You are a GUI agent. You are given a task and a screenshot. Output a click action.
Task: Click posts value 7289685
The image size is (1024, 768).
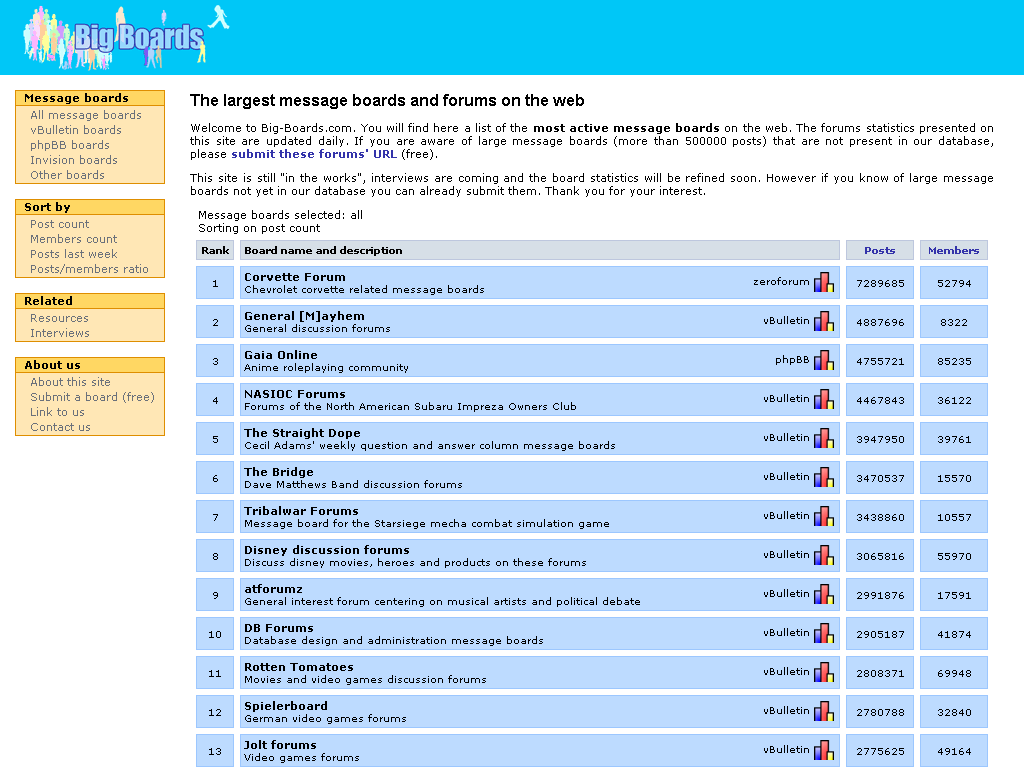[x=880, y=283]
